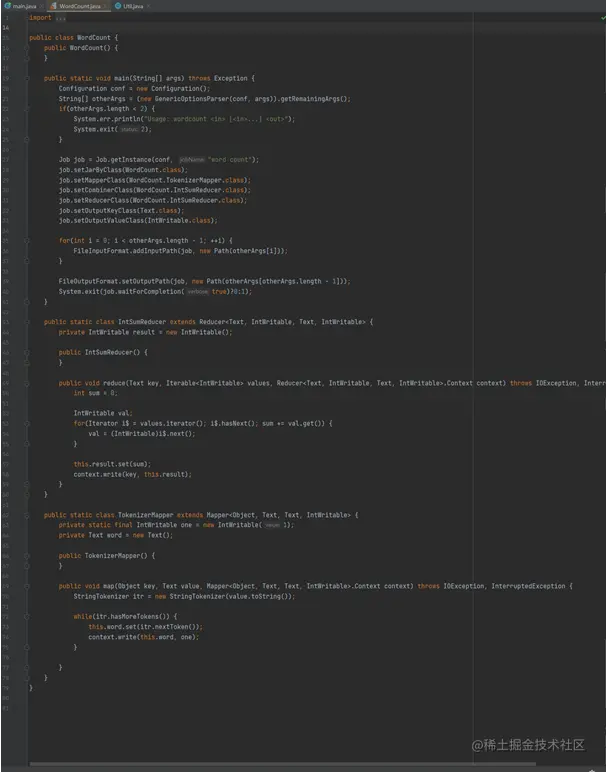Click 'job.setMapperClass' line
The width and height of the screenshot is (606, 773).
coord(155,180)
